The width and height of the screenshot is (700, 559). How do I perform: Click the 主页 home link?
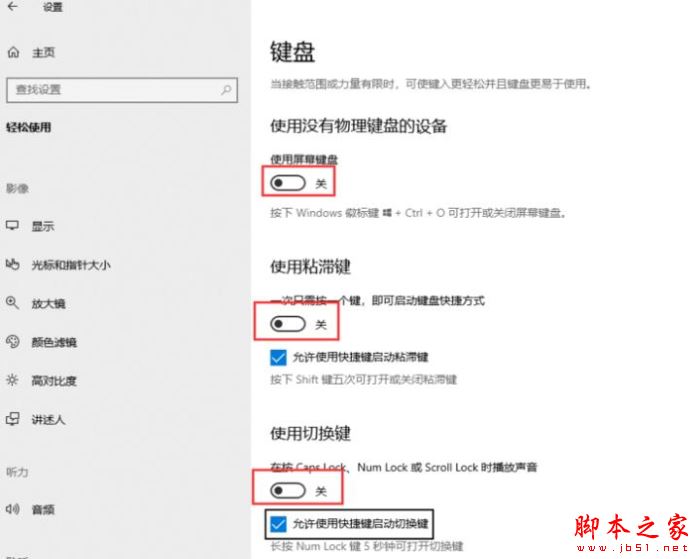pyautogui.click(x=43, y=52)
